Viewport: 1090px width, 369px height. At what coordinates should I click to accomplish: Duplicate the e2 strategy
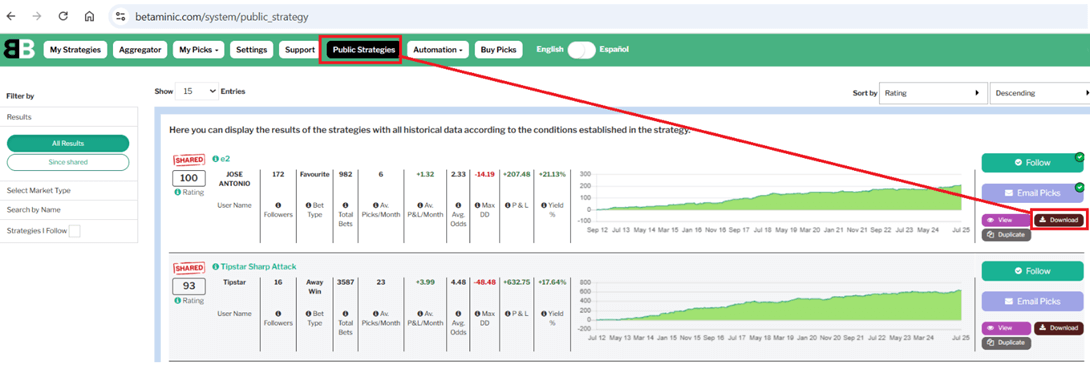pos(1006,235)
